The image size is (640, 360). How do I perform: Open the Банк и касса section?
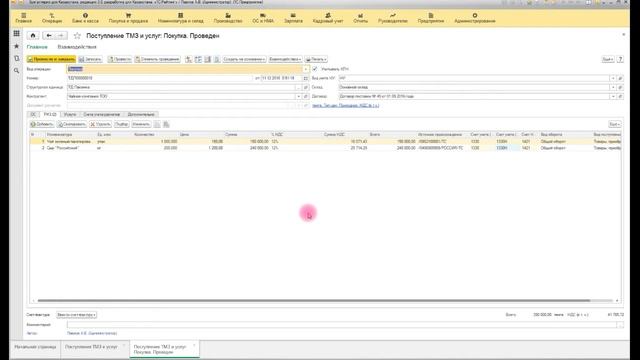[x=85, y=18]
